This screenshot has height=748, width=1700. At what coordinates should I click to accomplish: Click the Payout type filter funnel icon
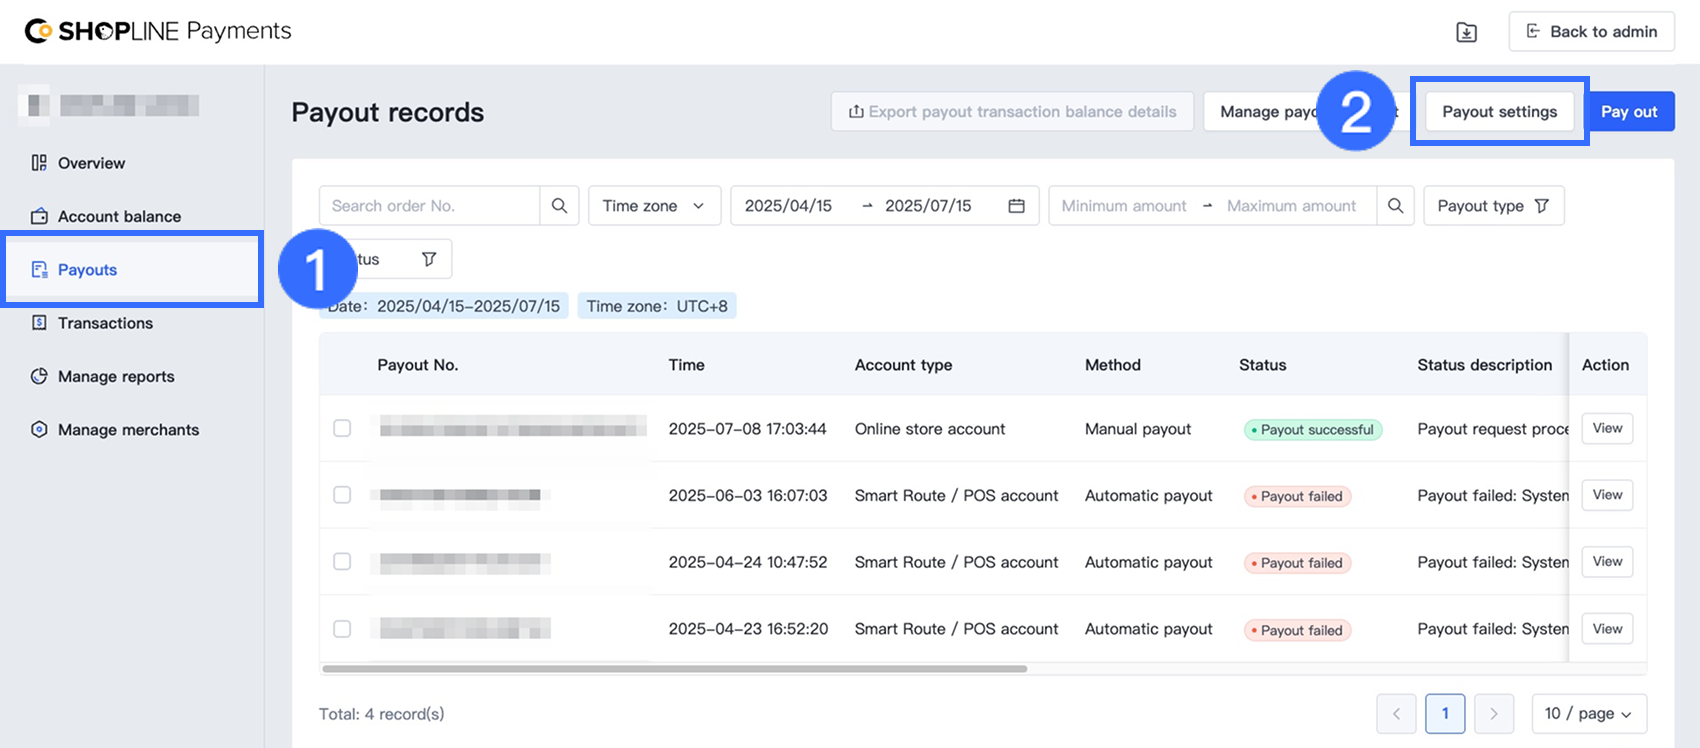coord(1541,206)
